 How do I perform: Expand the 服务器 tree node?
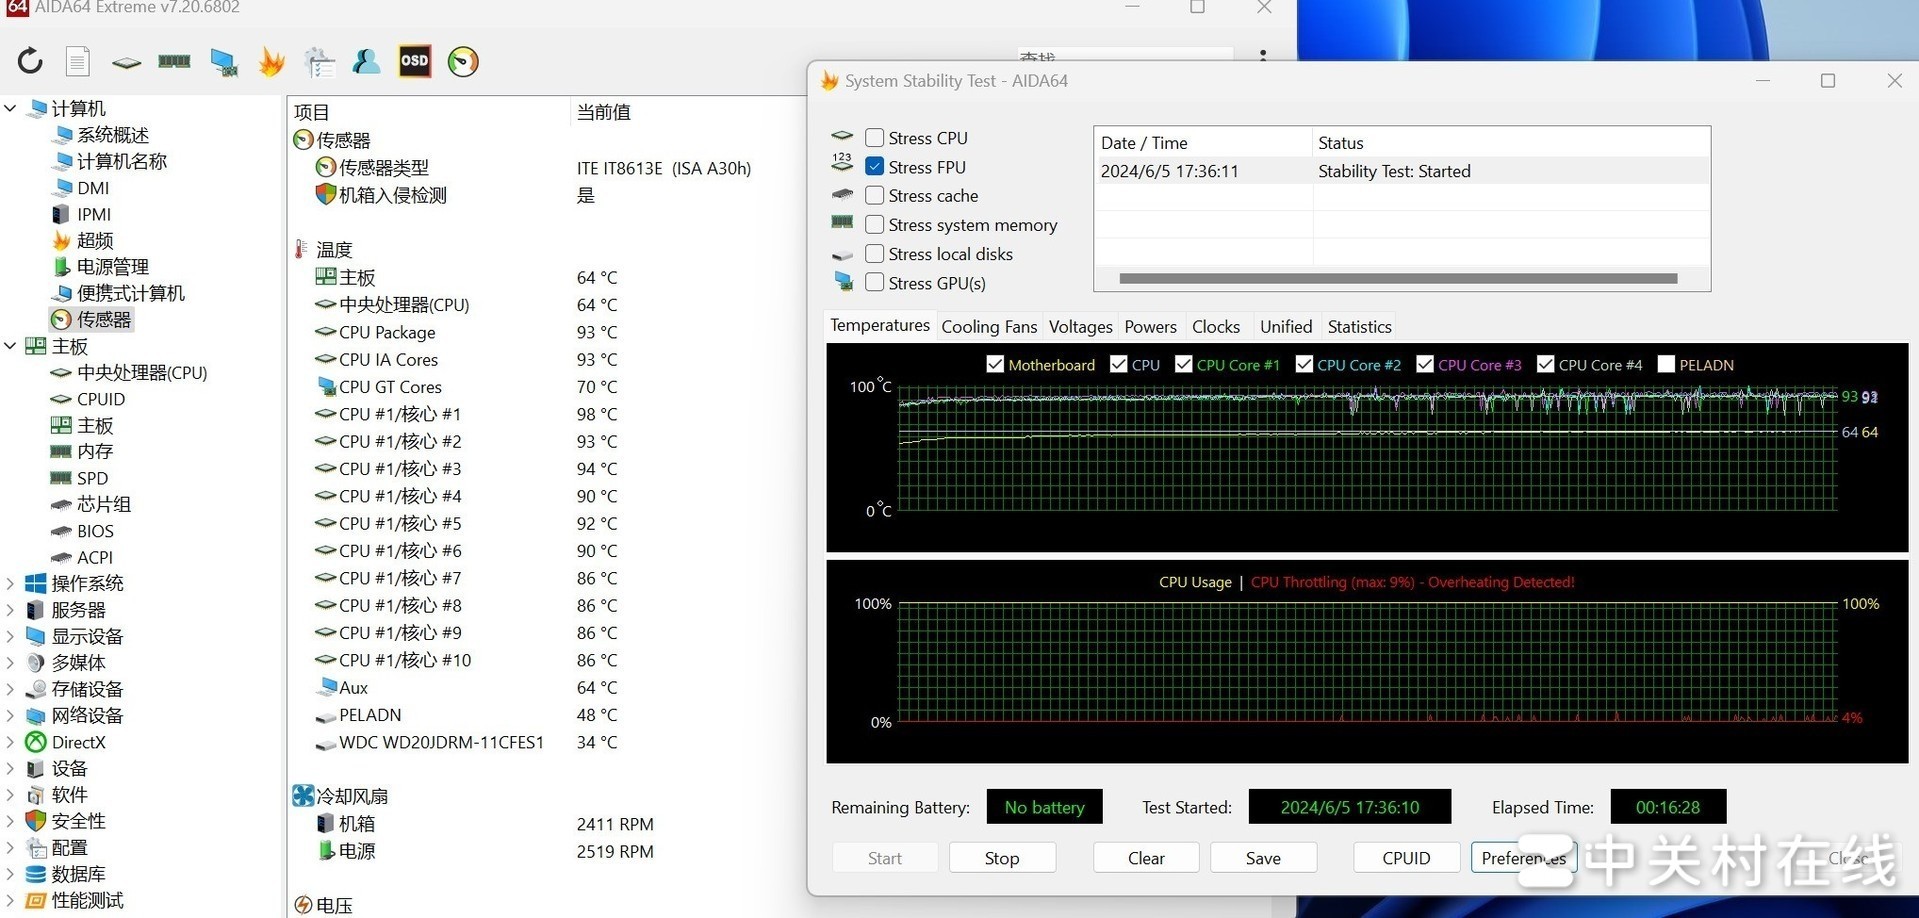click(11, 610)
